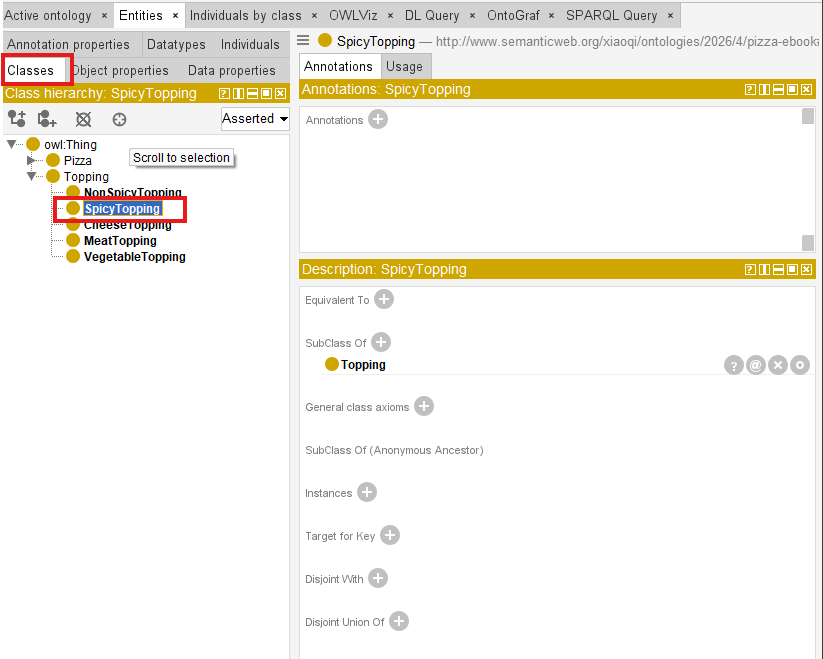Screen dimensions: 823x659
Task: Select the Classes sub-tab
Action: (x=30, y=70)
